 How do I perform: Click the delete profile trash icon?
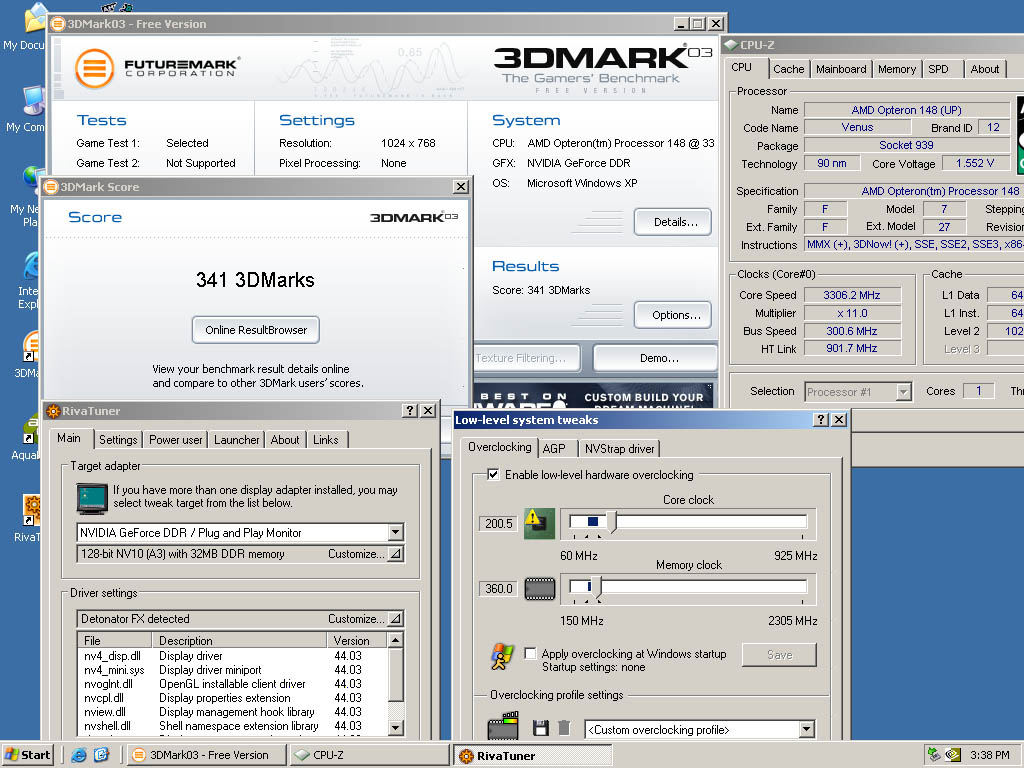pyautogui.click(x=564, y=728)
